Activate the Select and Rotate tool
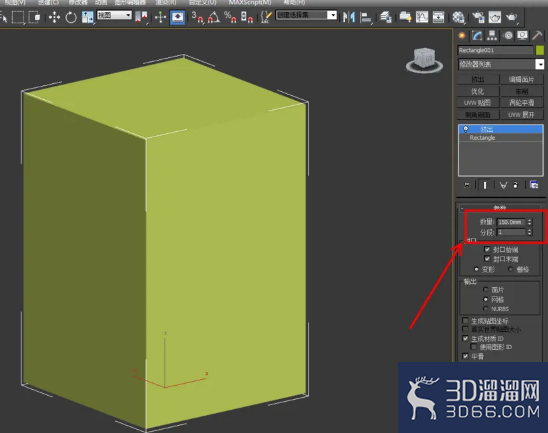The image size is (548, 433). click(71, 17)
